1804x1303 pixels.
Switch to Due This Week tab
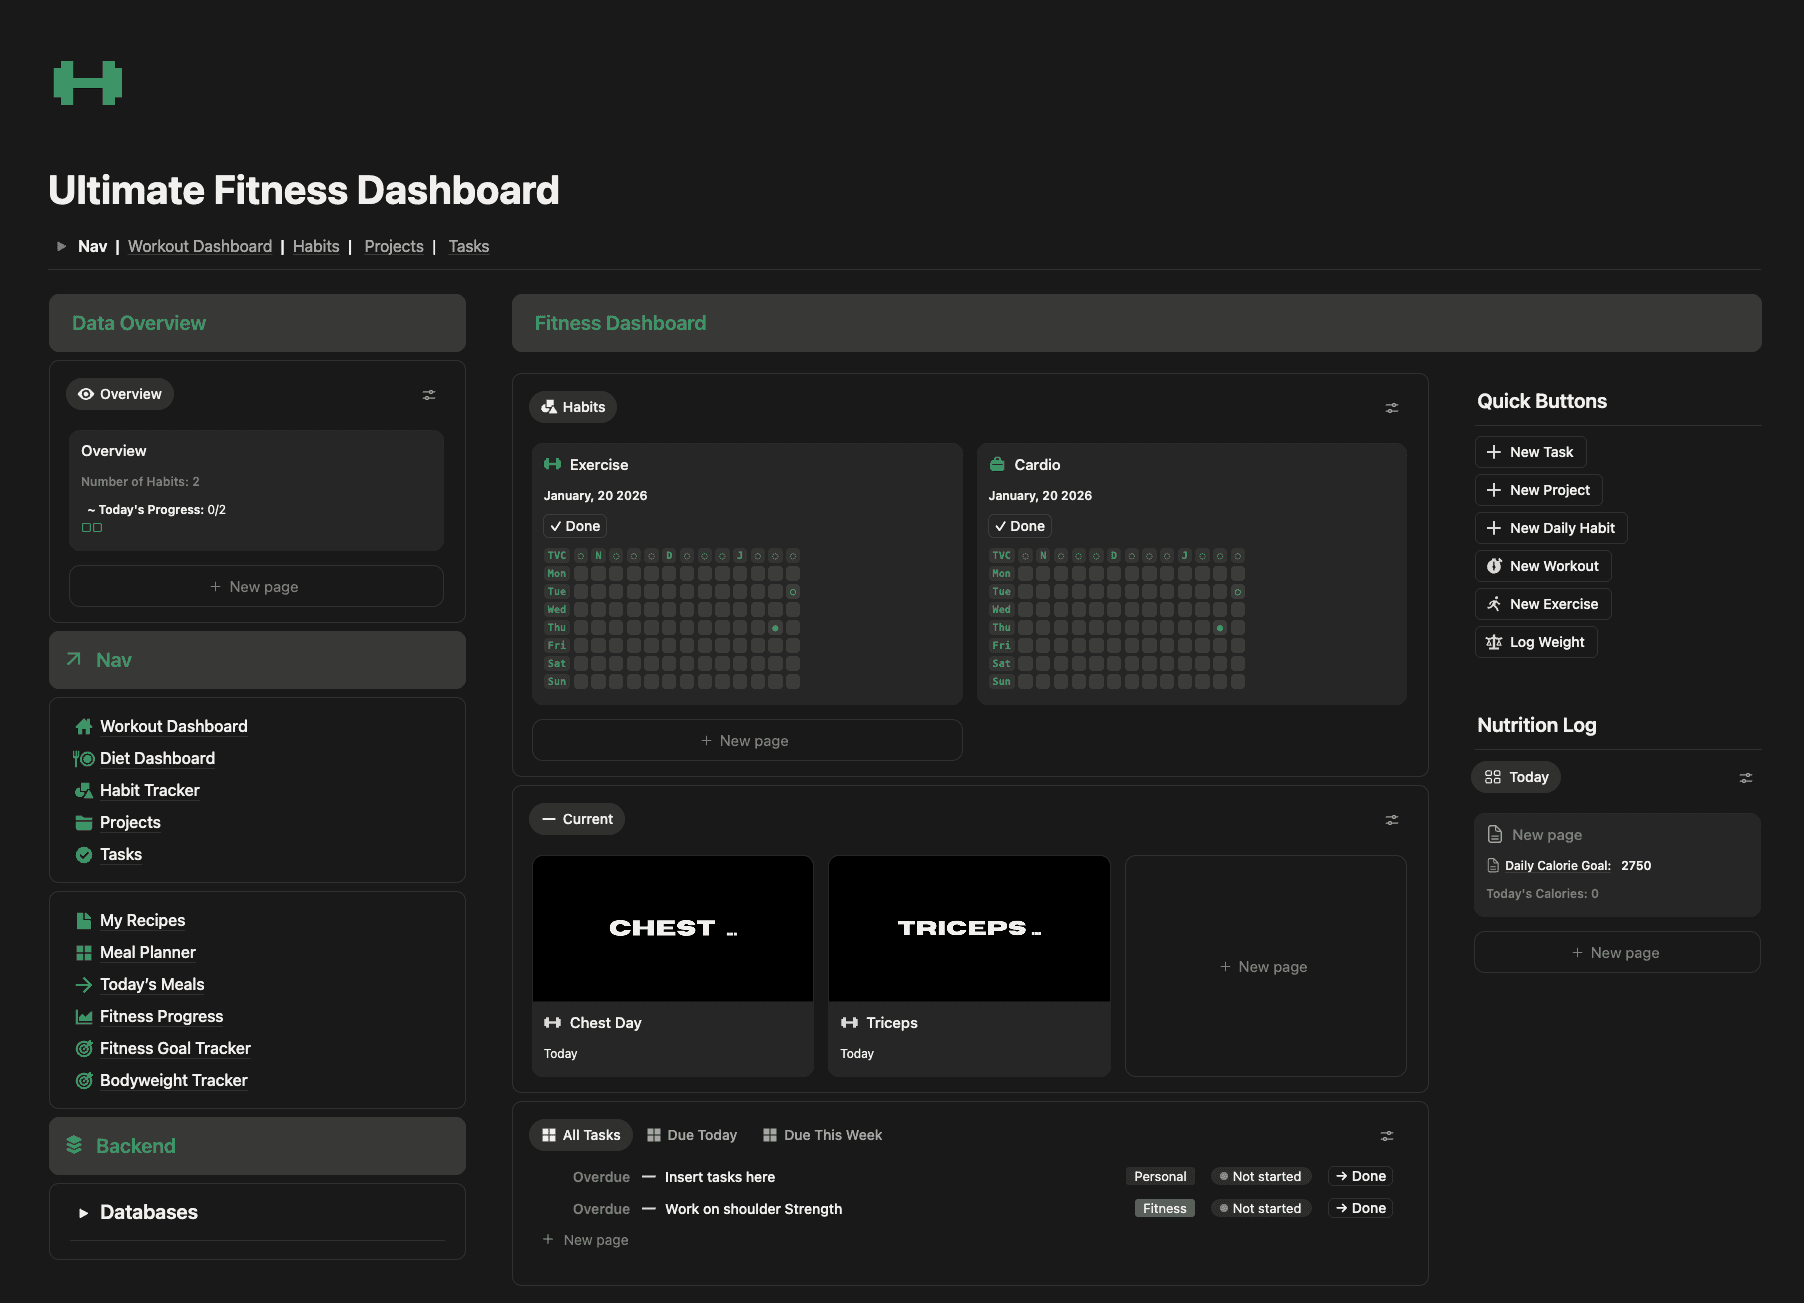[823, 1136]
